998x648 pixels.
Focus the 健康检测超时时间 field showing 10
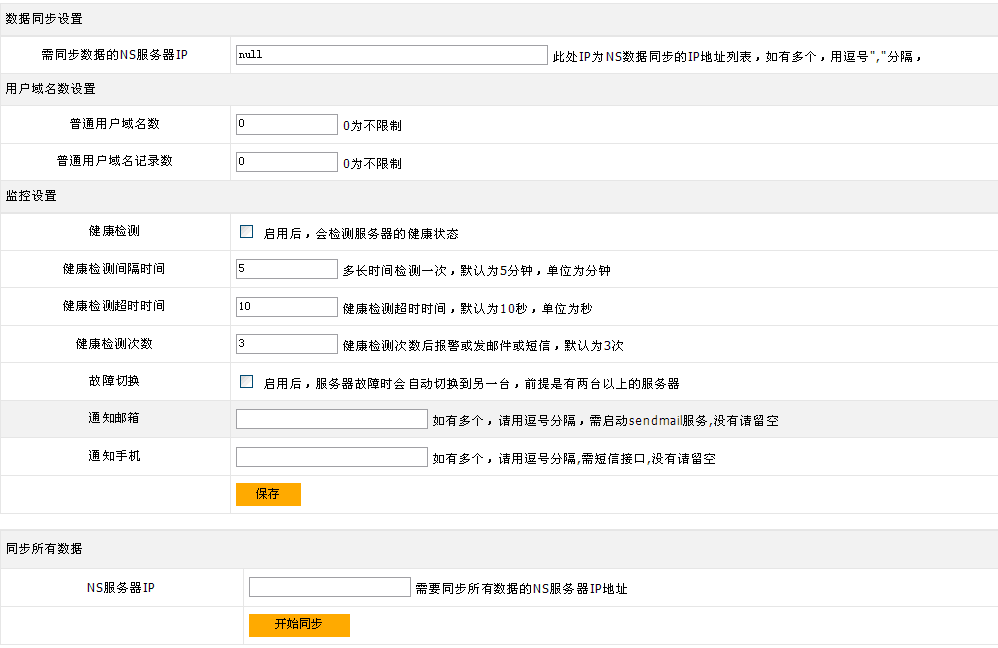click(x=287, y=307)
